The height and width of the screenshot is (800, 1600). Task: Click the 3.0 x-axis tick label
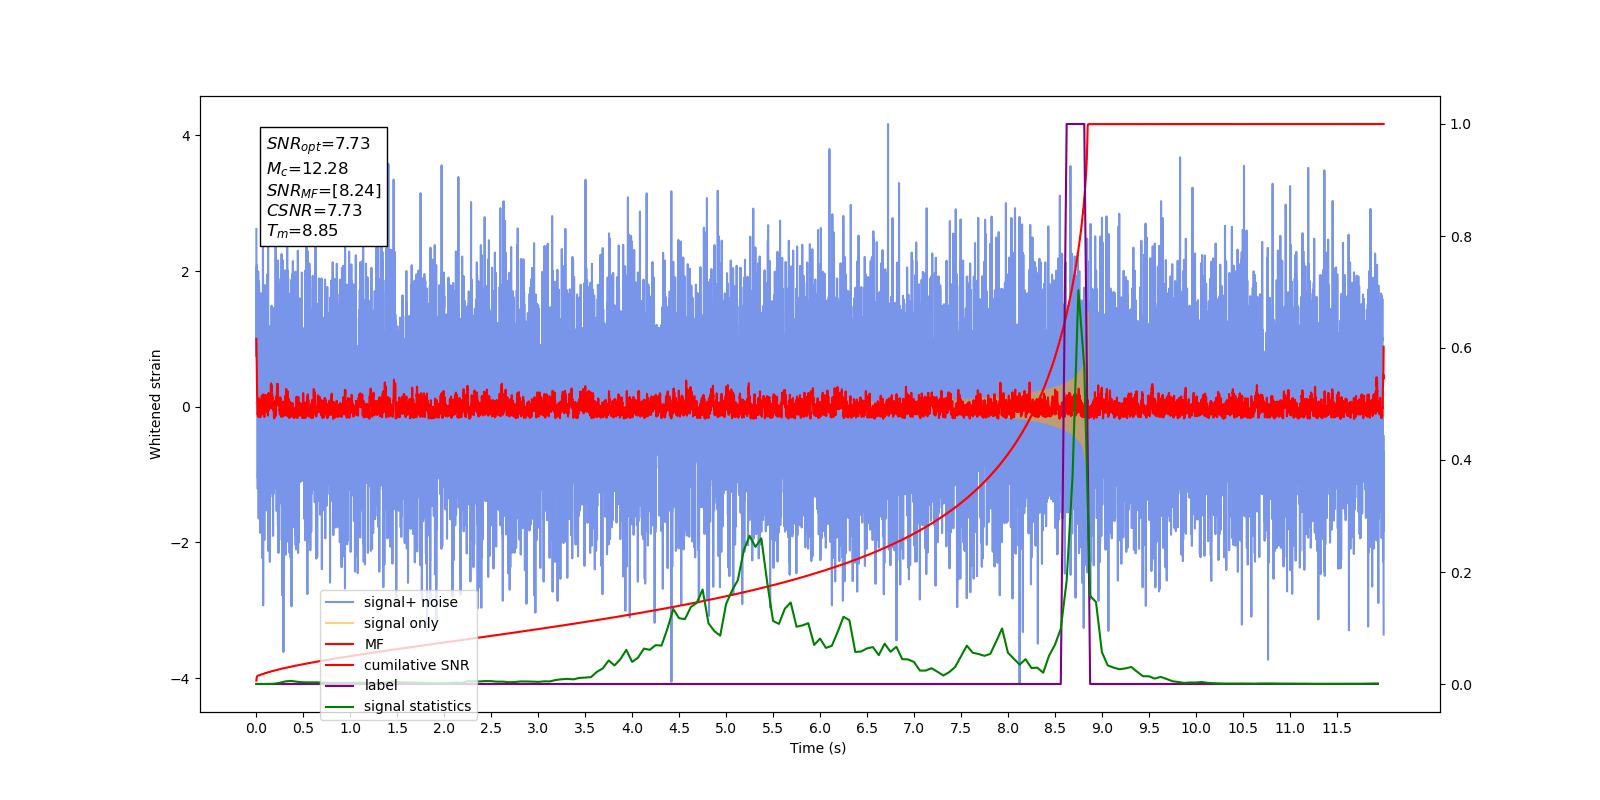click(538, 728)
